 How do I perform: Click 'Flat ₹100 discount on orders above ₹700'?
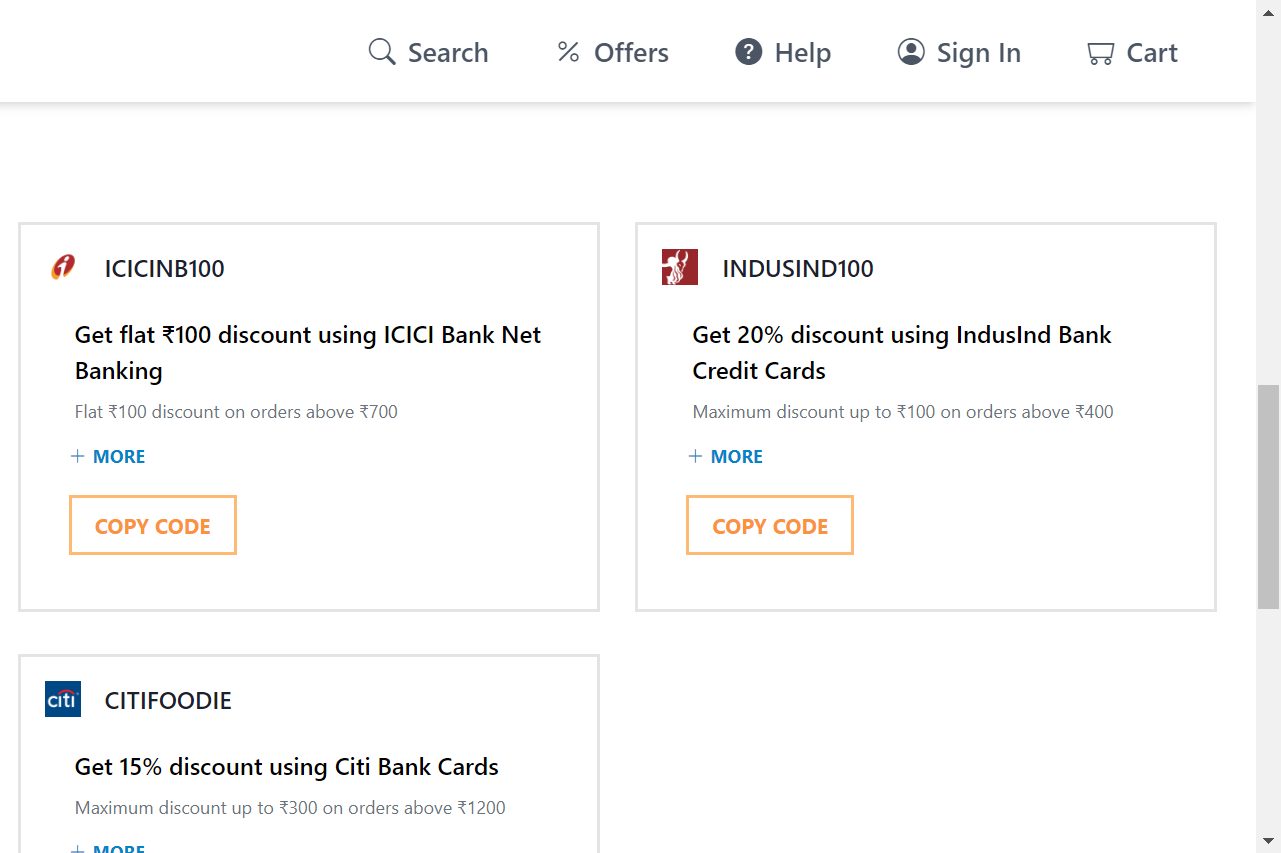click(236, 411)
